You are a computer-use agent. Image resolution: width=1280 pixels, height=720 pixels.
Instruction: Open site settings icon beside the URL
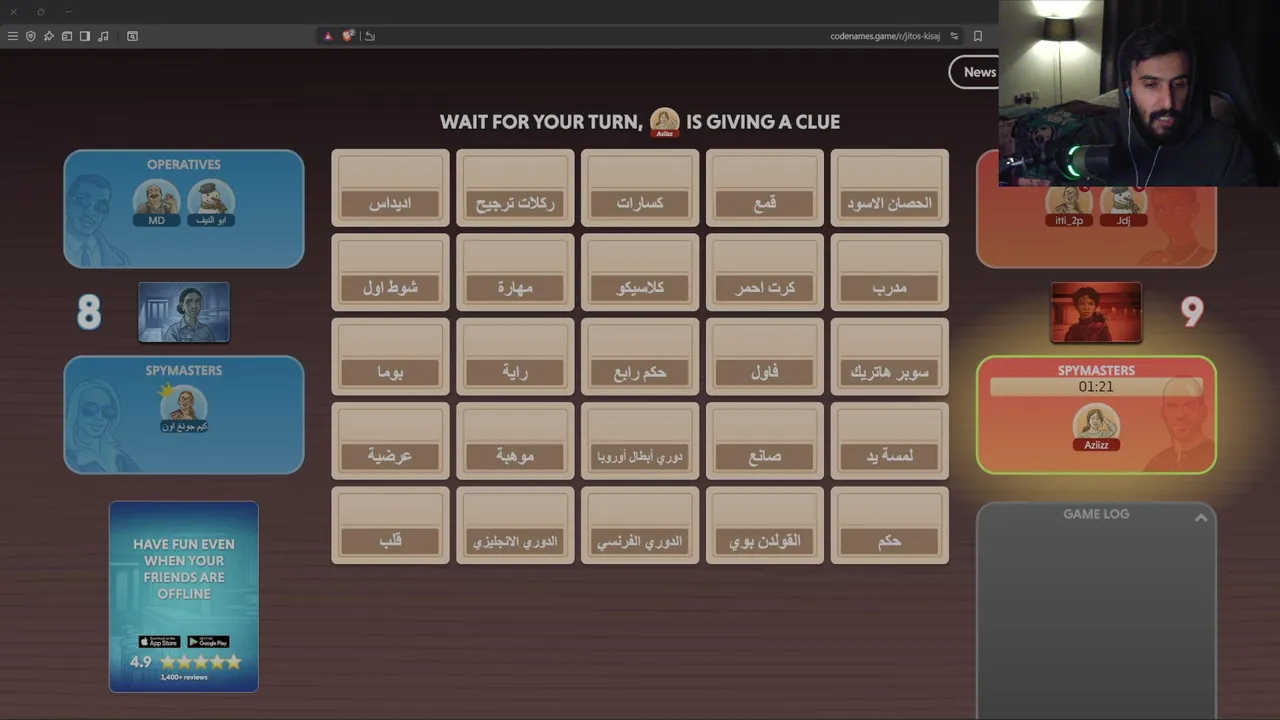[954, 36]
